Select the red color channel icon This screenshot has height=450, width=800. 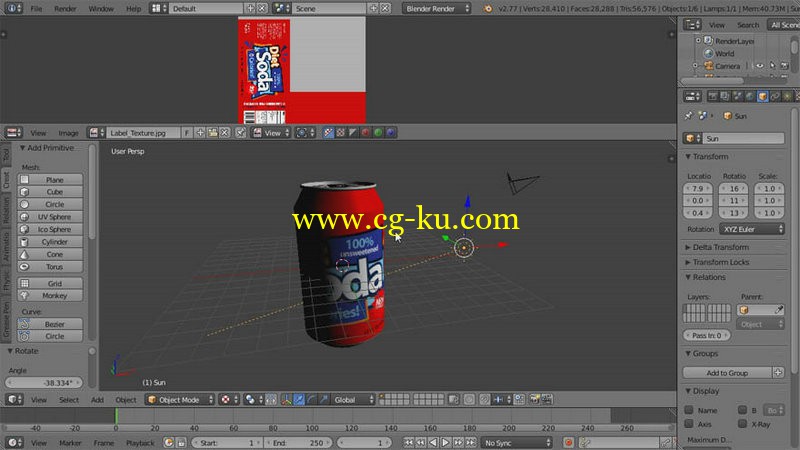coord(366,133)
